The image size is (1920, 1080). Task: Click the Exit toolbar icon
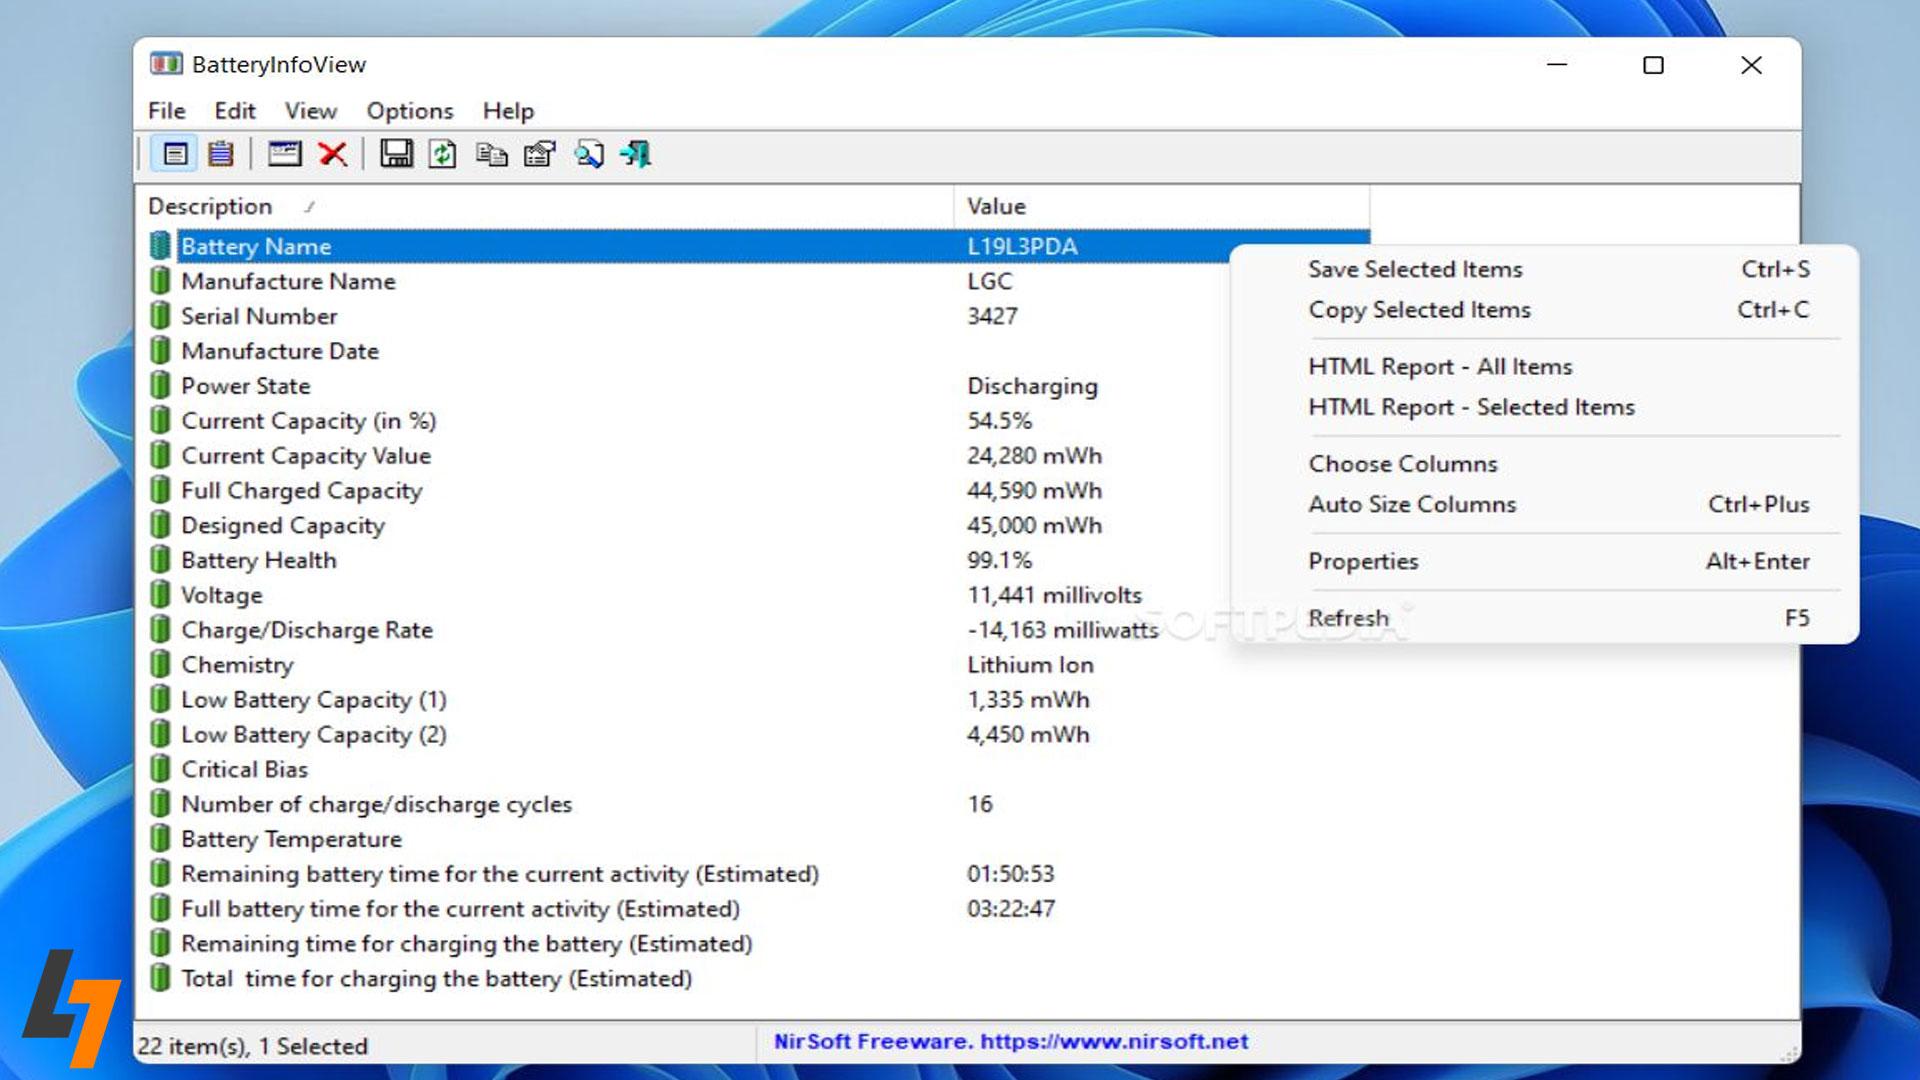coord(636,154)
